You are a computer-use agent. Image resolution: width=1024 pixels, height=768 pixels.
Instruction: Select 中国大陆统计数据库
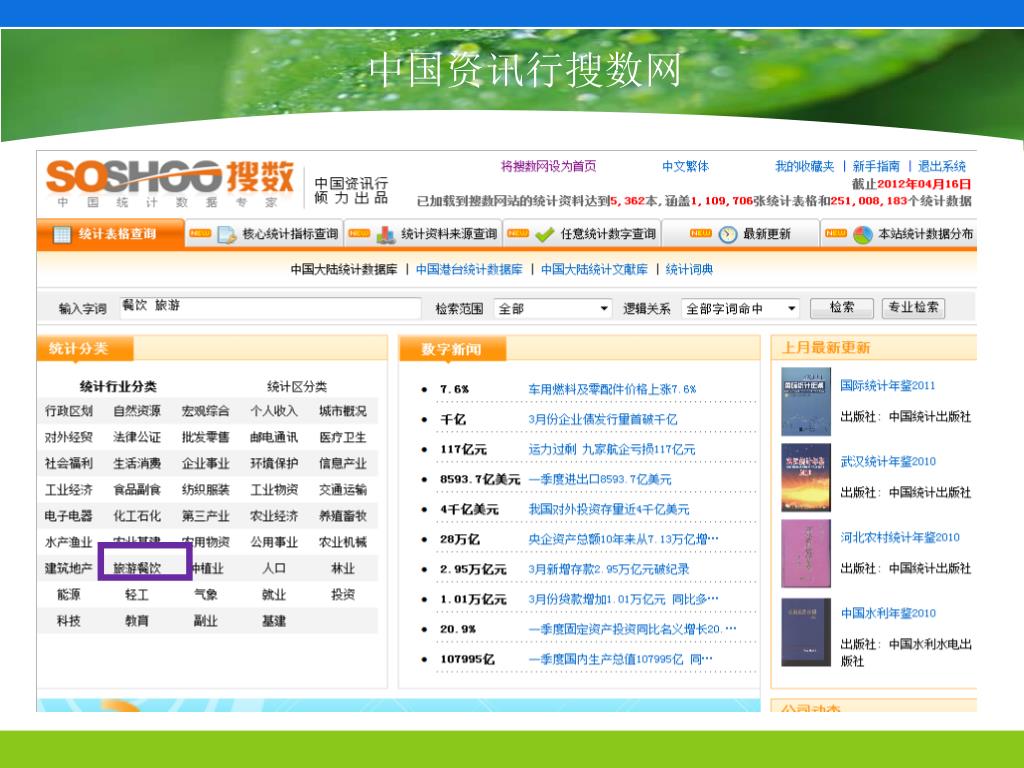tap(344, 269)
